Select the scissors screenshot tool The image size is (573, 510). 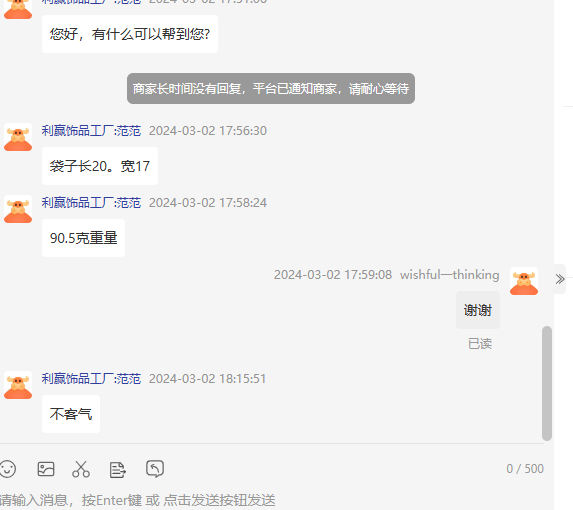(81, 469)
